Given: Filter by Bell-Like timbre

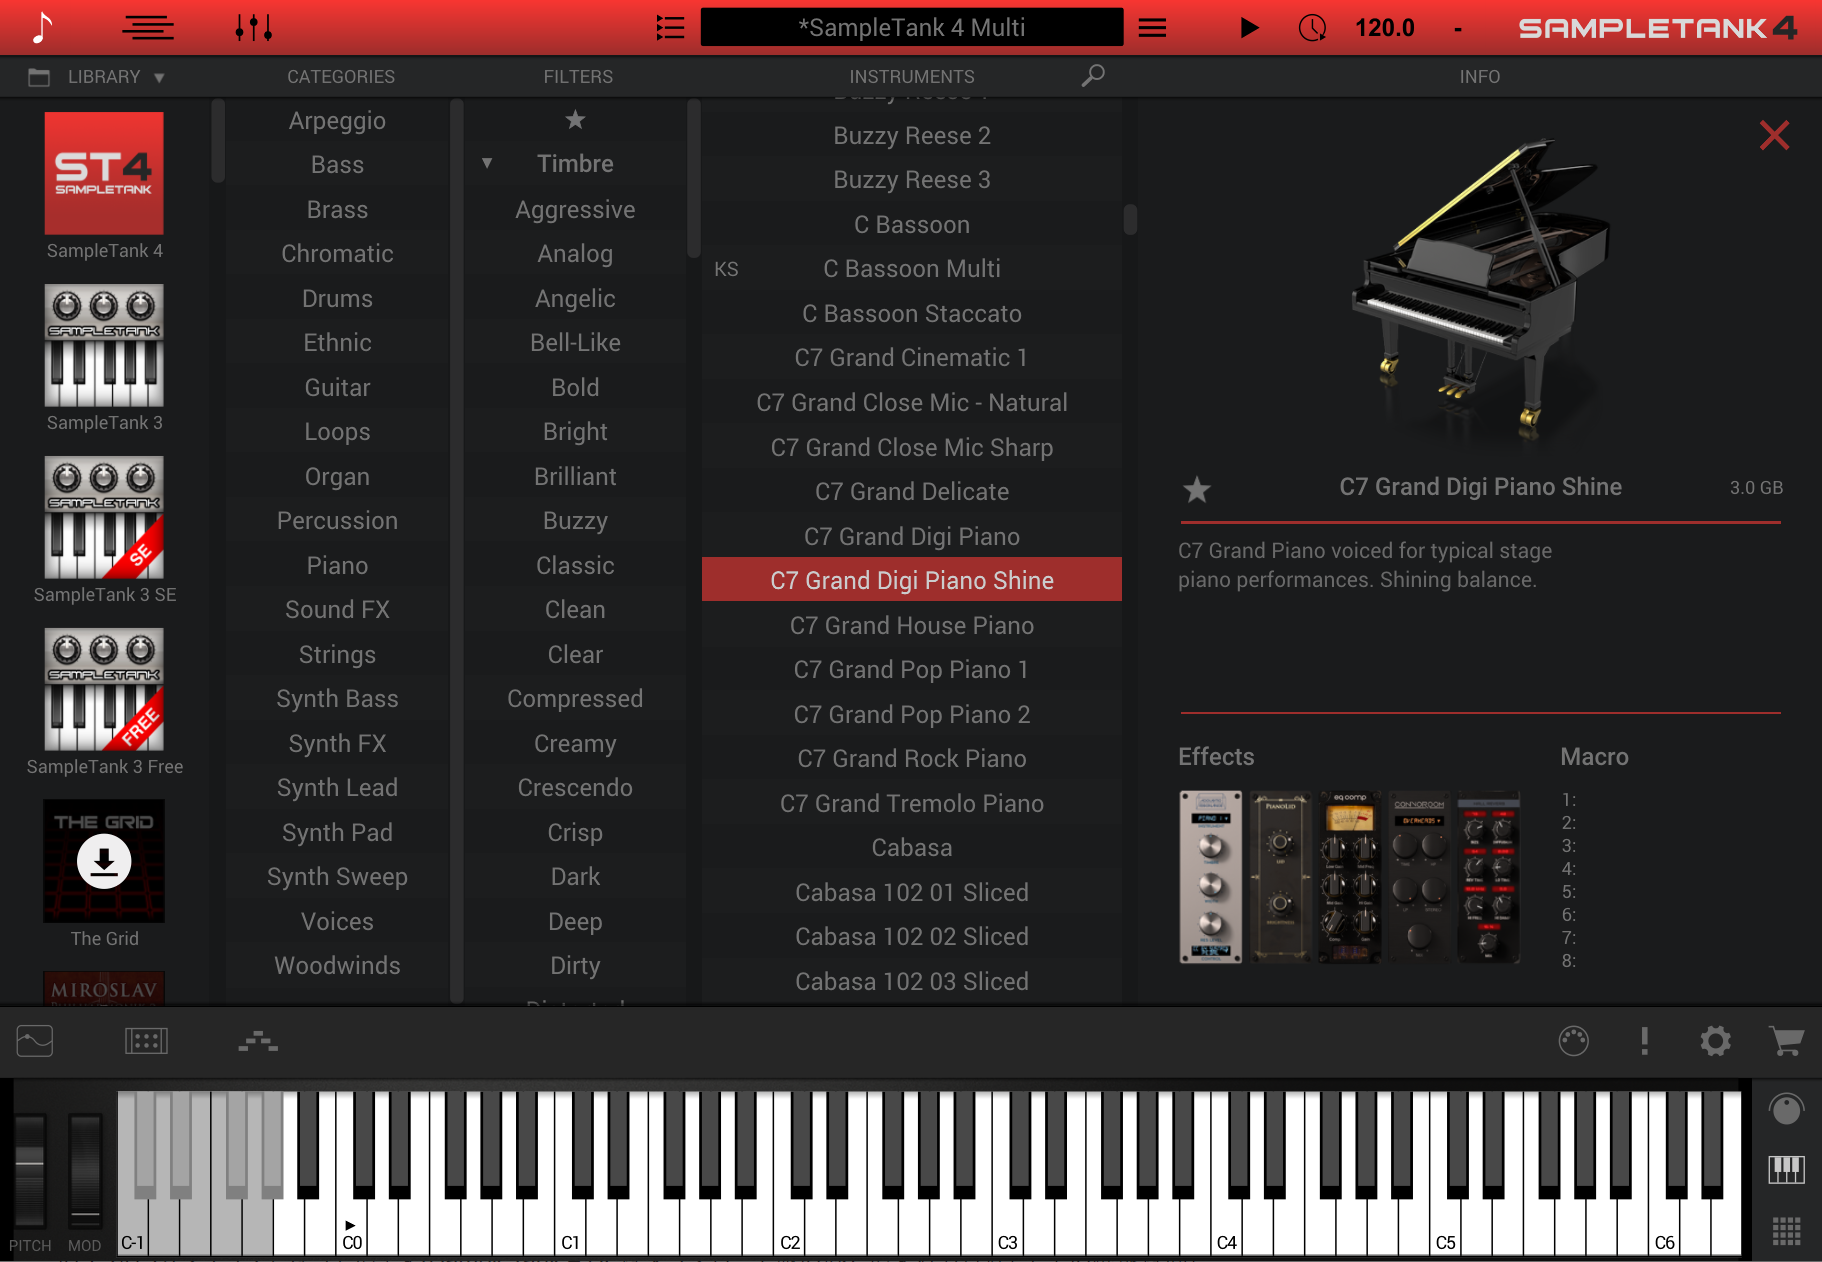Looking at the screenshot, I should coord(575,343).
